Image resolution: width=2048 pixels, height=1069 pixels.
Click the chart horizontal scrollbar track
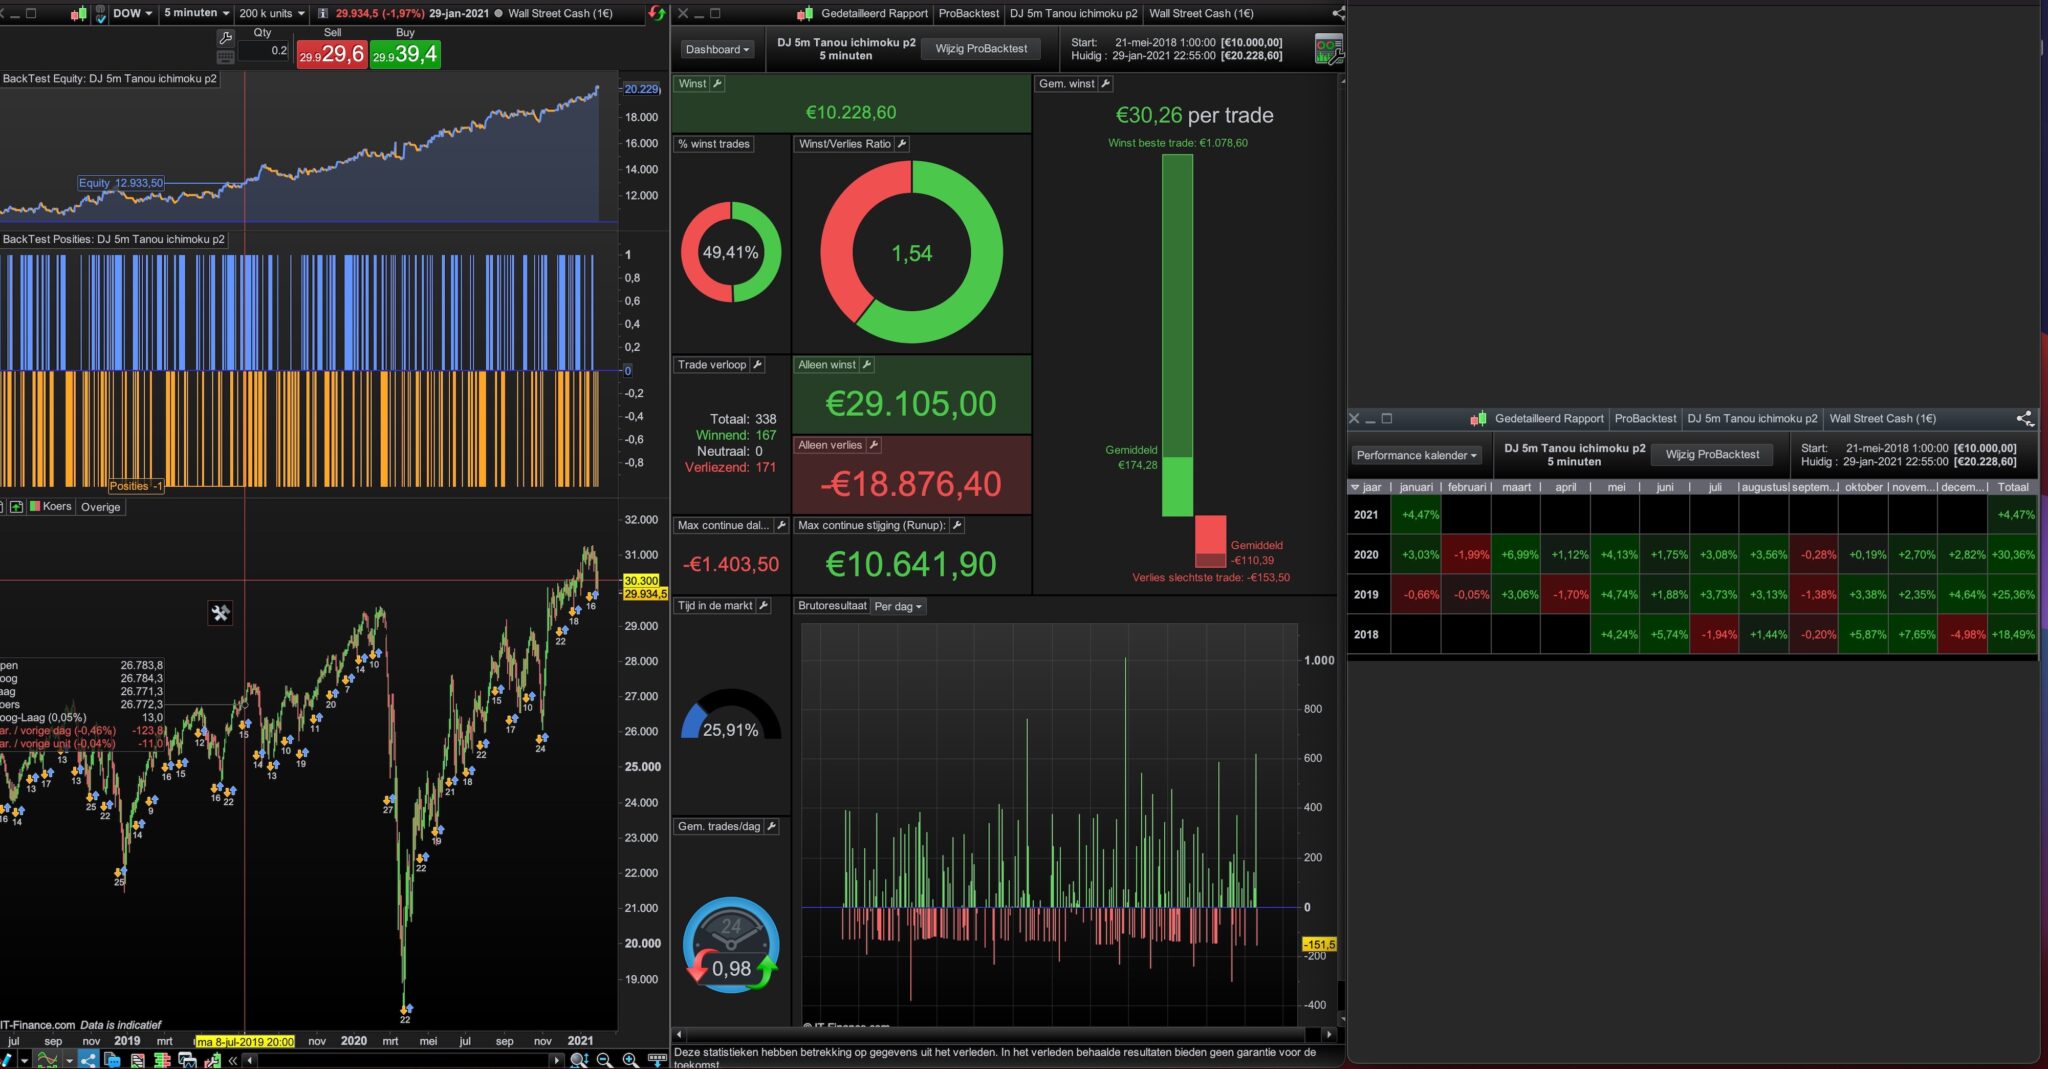pyautogui.click(x=404, y=1060)
